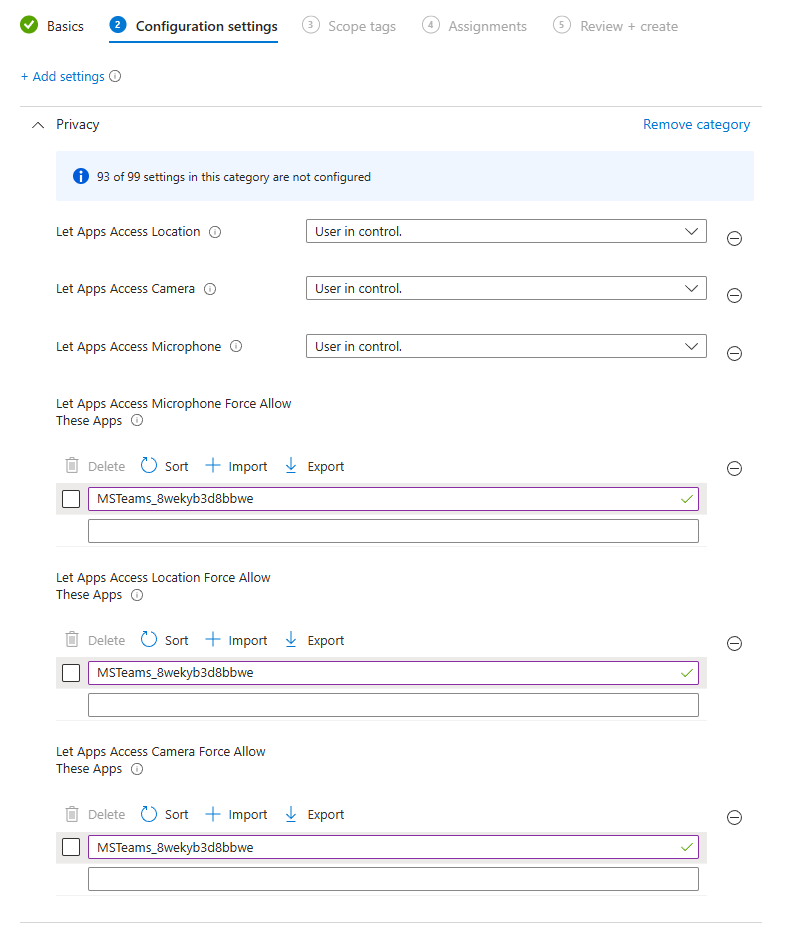Remove the Let Apps Access Location setting
The width and height of the screenshot is (807, 944).
(734, 239)
